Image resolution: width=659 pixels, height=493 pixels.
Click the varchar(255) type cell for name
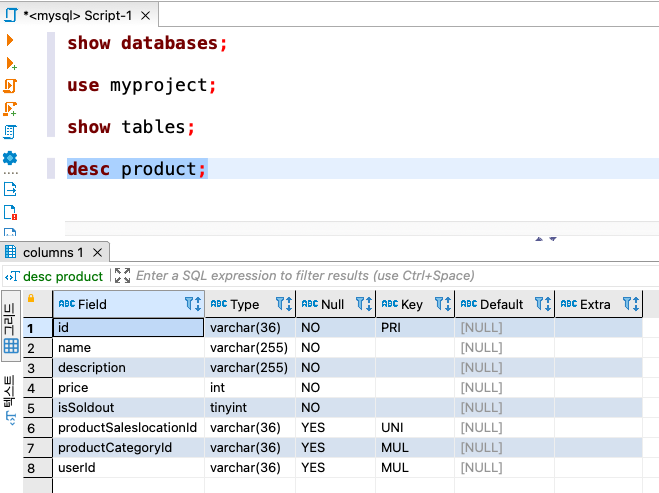point(250,348)
